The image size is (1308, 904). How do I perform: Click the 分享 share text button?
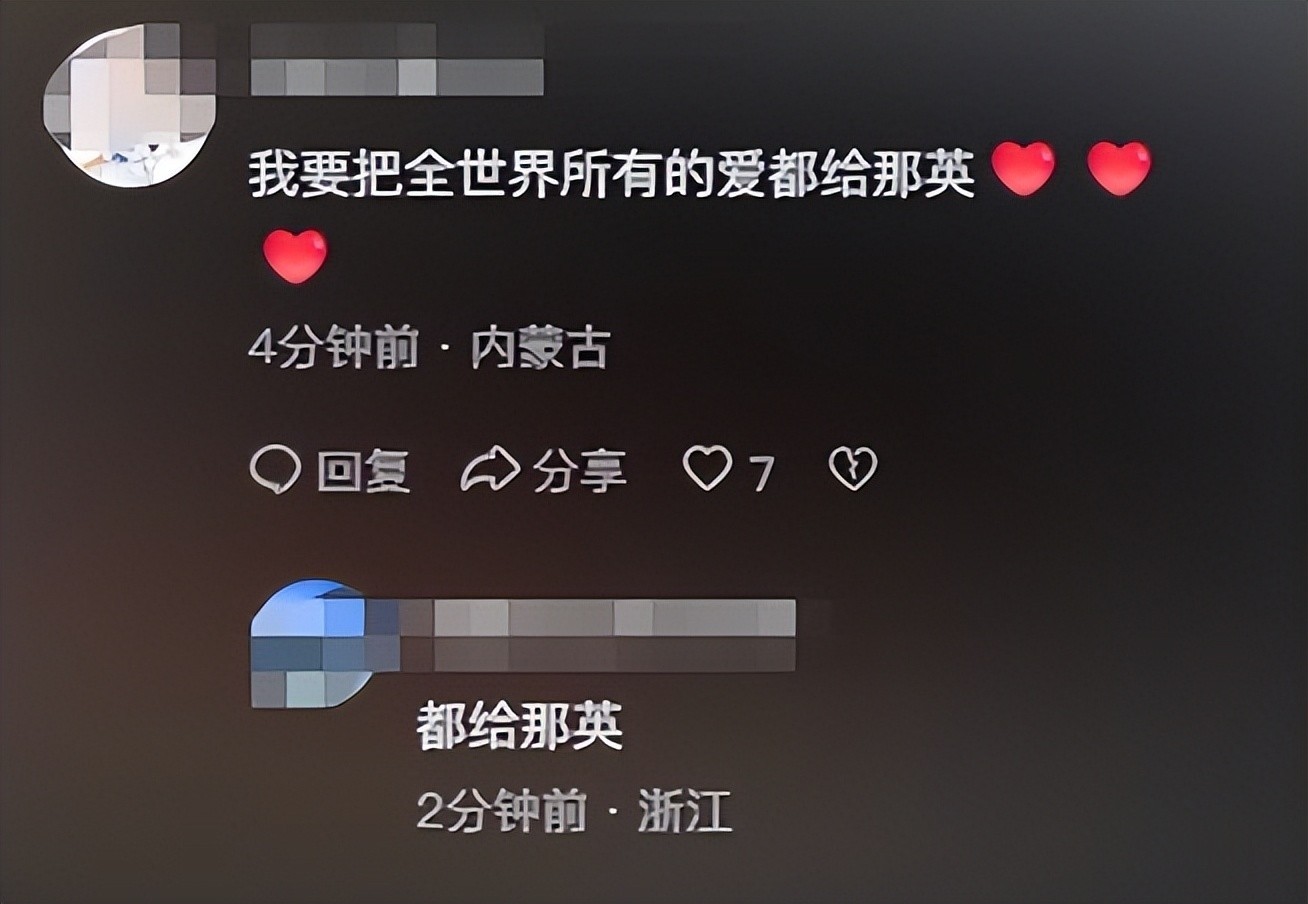click(580, 470)
